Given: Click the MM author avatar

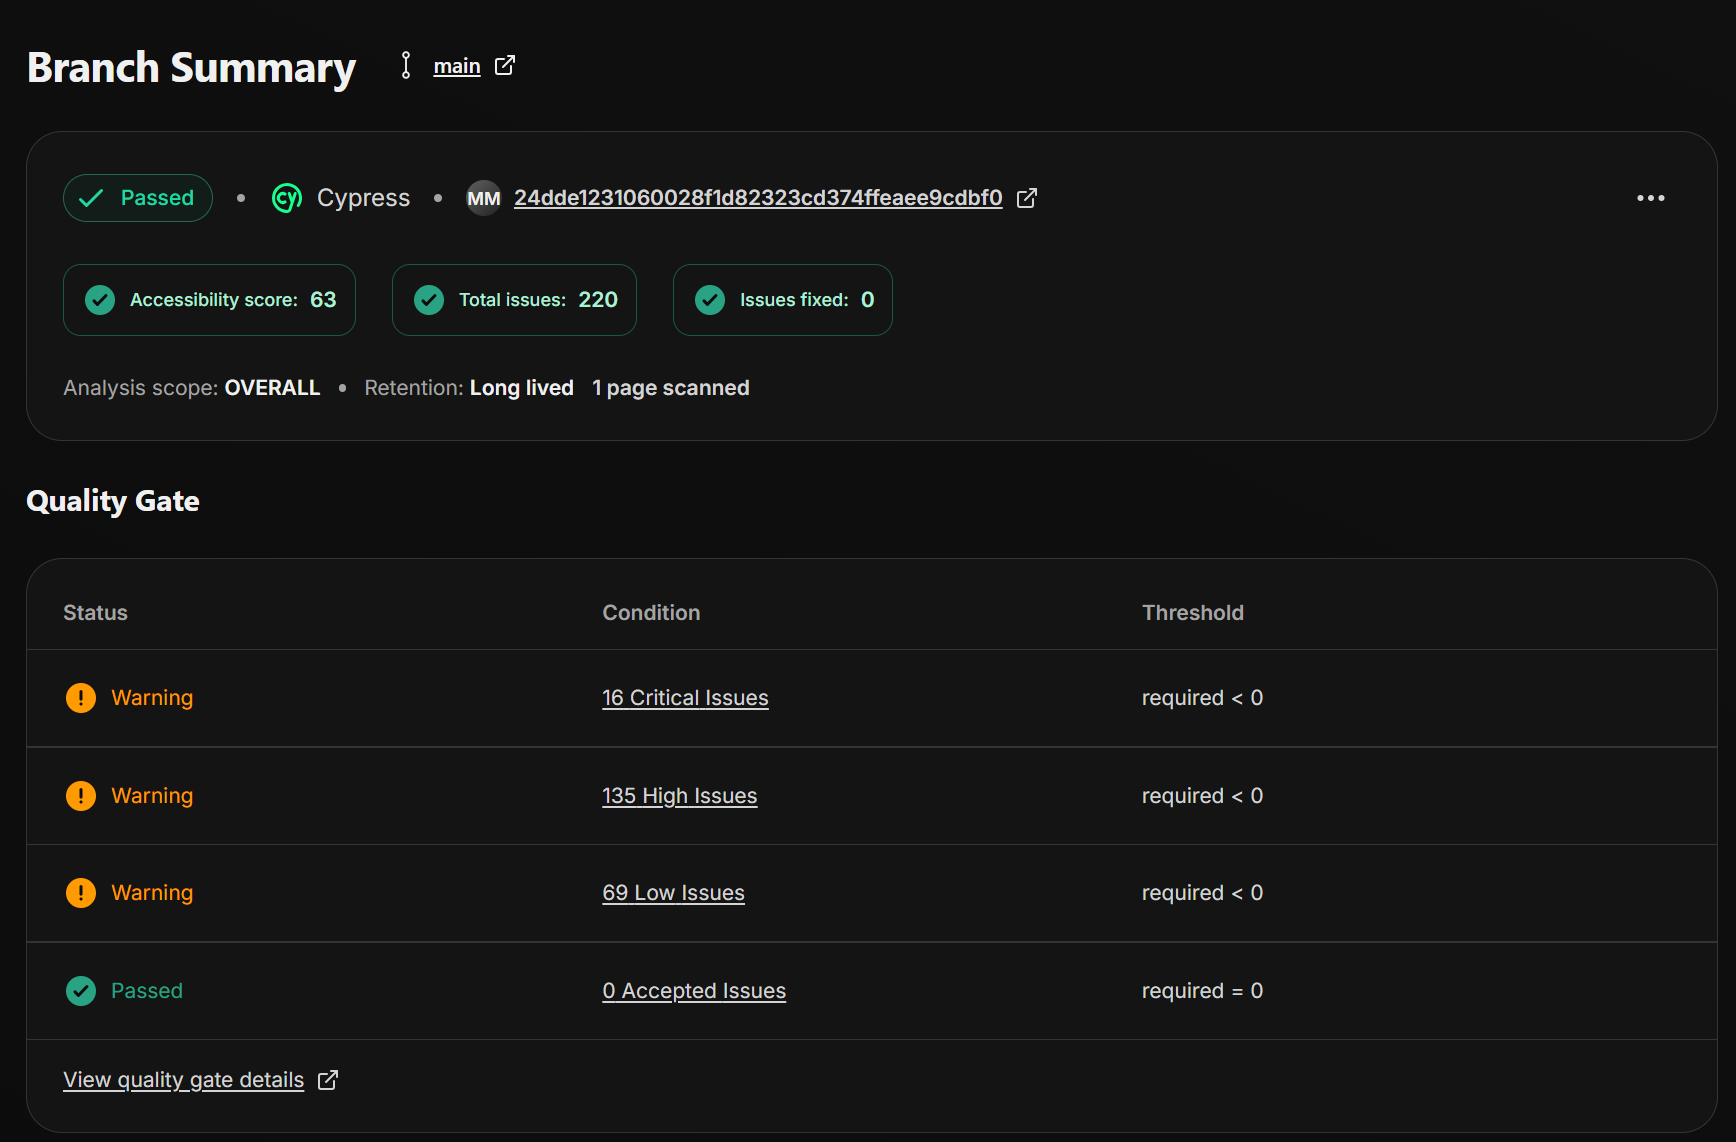Looking at the screenshot, I should coord(483,198).
